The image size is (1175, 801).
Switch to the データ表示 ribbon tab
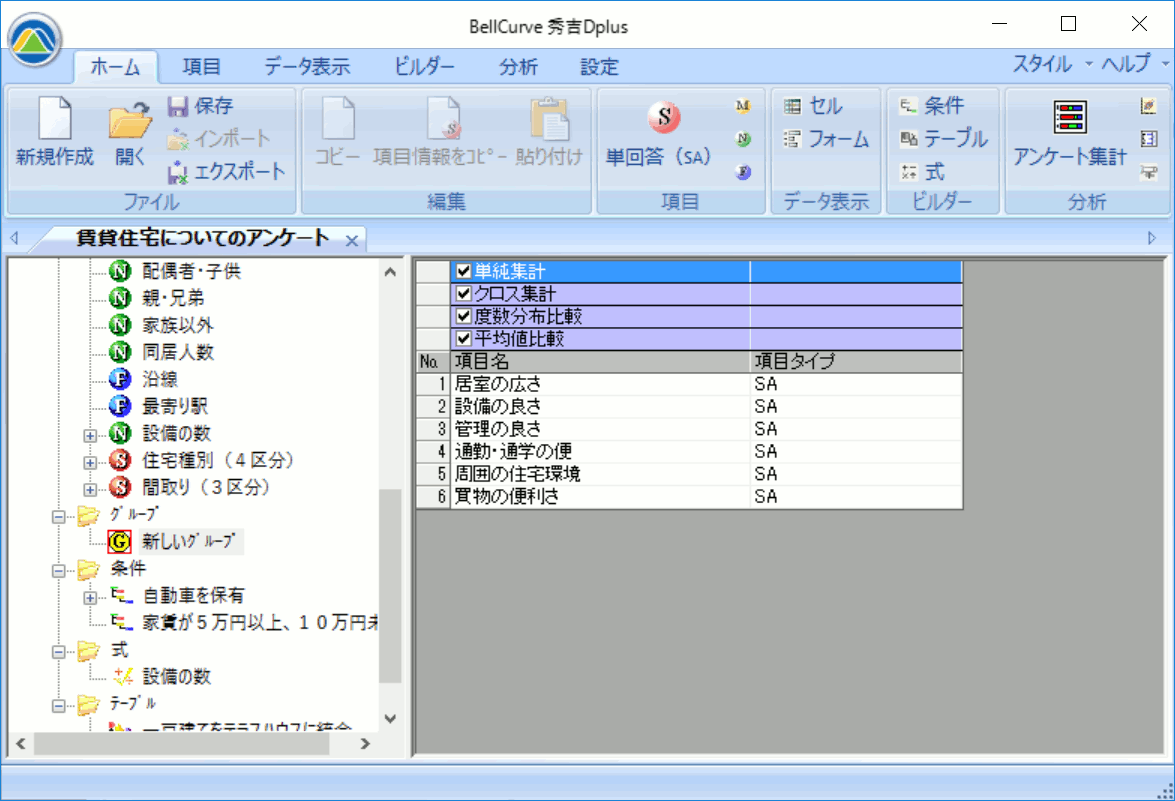(307, 67)
